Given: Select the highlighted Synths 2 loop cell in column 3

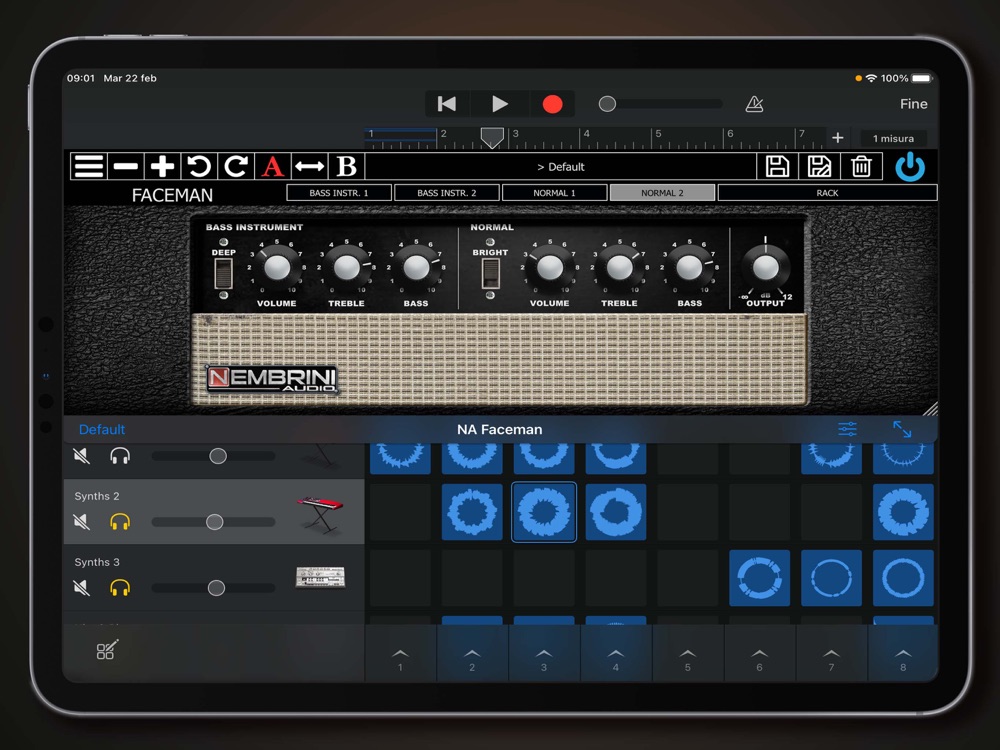Looking at the screenshot, I should tap(544, 512).
